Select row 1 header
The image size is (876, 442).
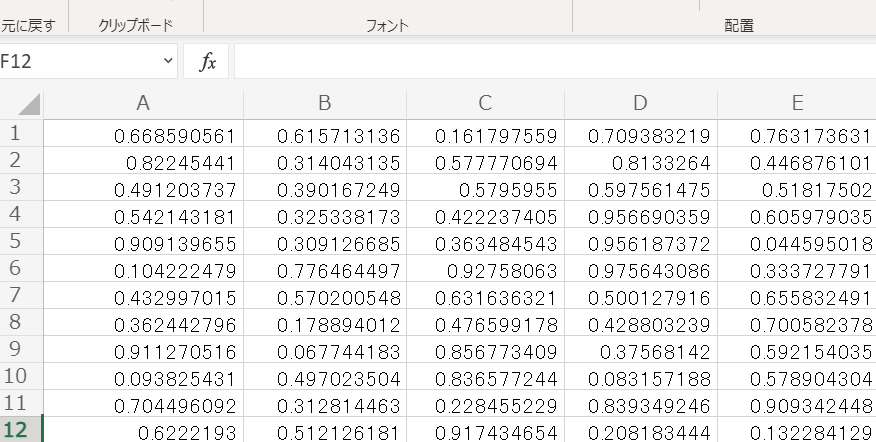[21, 133]
